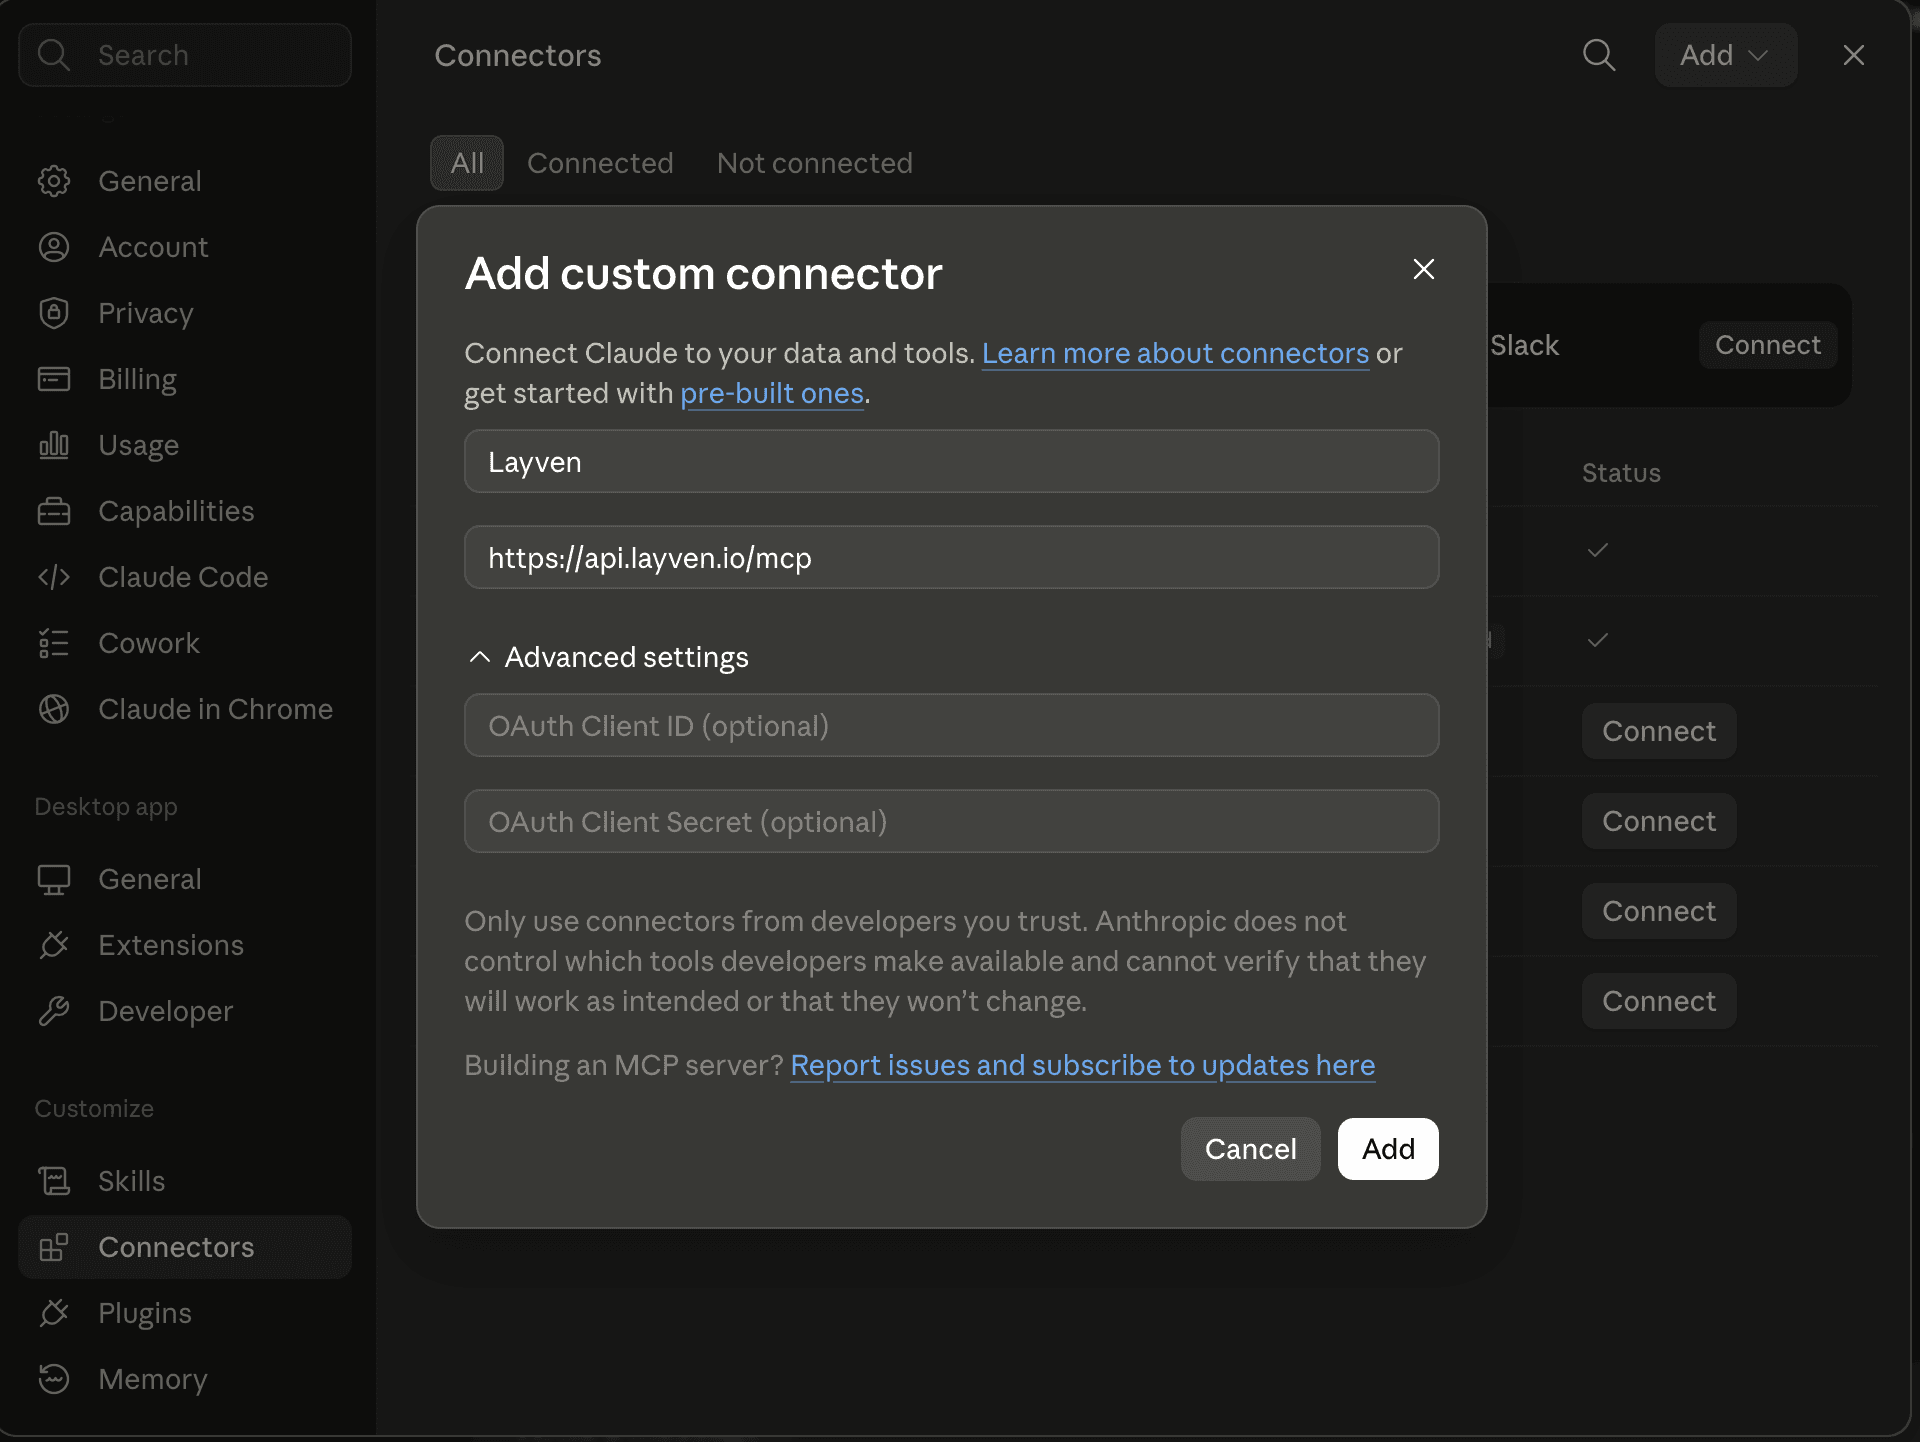Focus the URL field with api.layven.io/mcp

coord(952,557)
